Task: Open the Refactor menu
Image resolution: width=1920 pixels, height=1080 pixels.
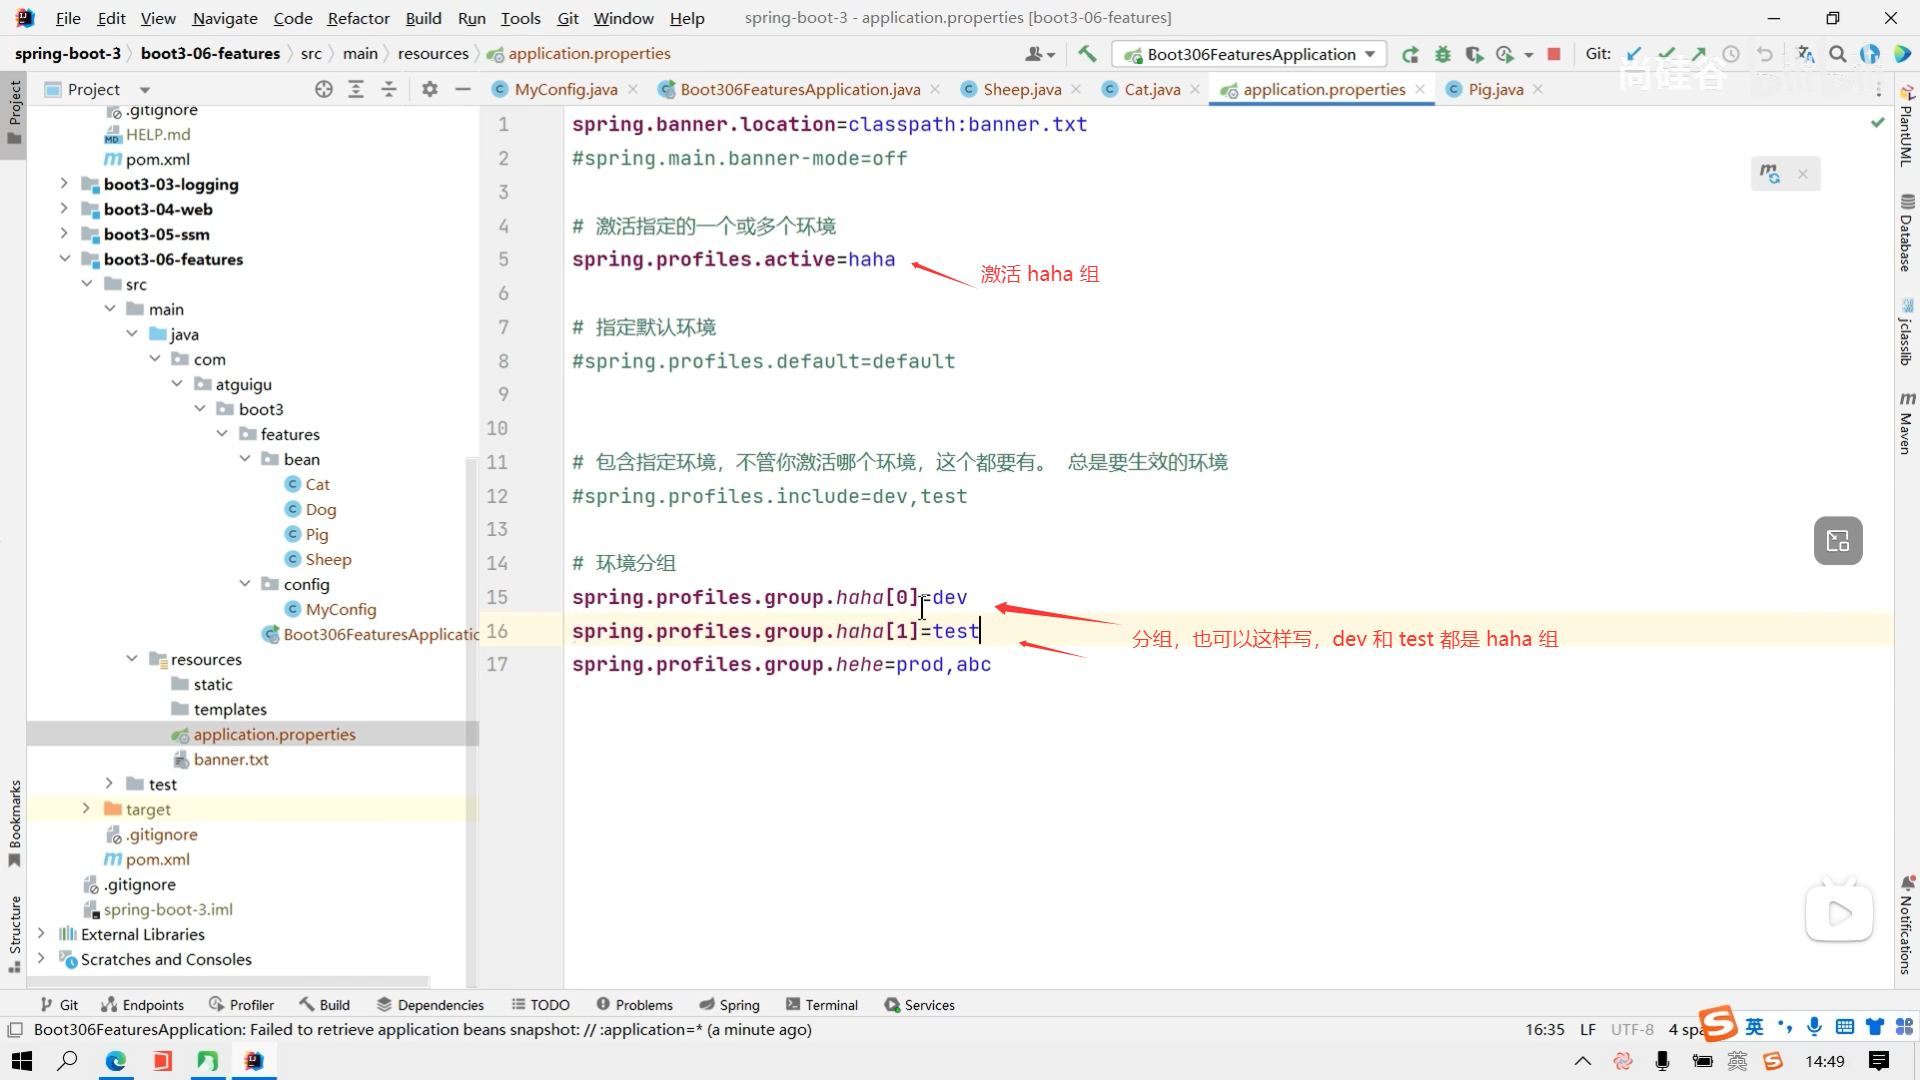Action: 358,18
